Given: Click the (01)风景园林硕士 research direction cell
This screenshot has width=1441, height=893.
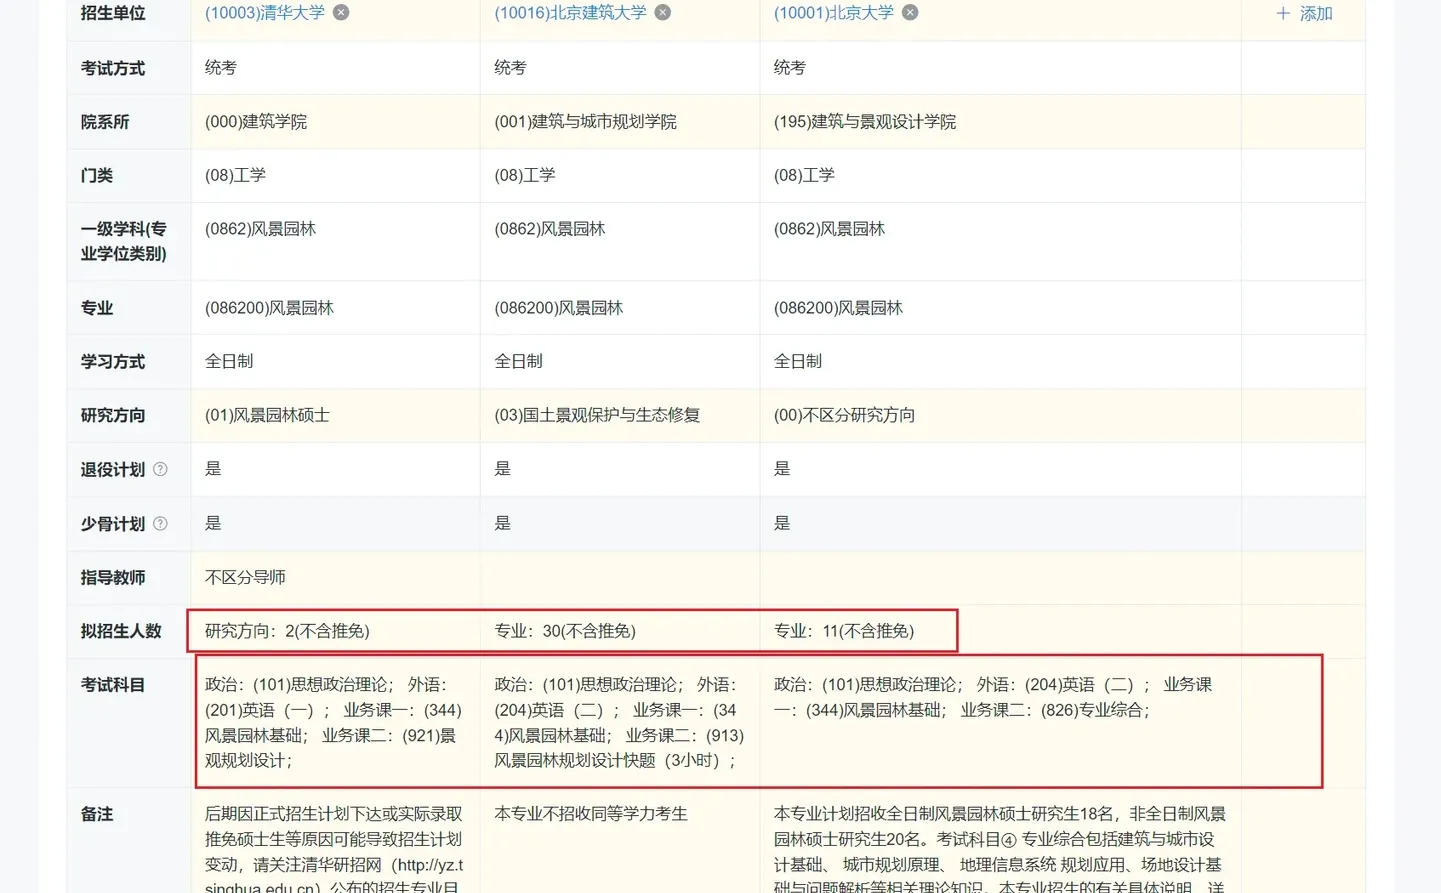Looking at the screenshot, I should tap(266, 415).
